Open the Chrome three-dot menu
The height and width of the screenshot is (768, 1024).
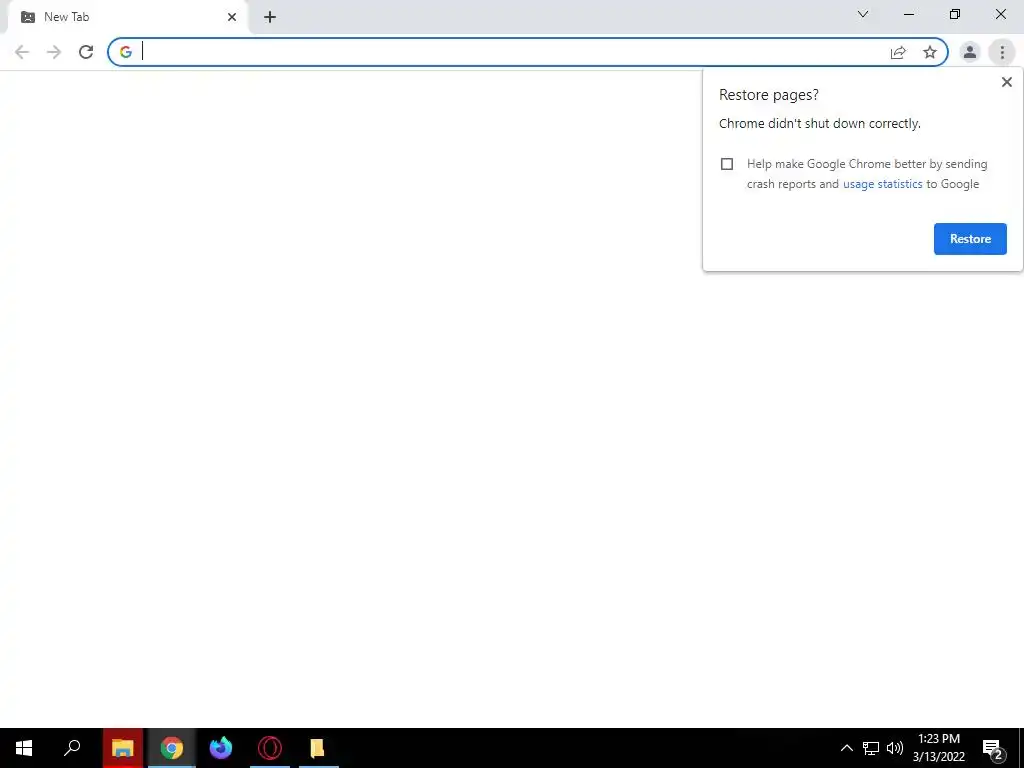1002,52
